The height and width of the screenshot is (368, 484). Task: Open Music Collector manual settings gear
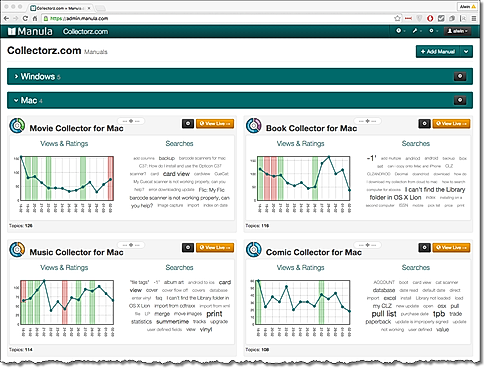(188, 248)
